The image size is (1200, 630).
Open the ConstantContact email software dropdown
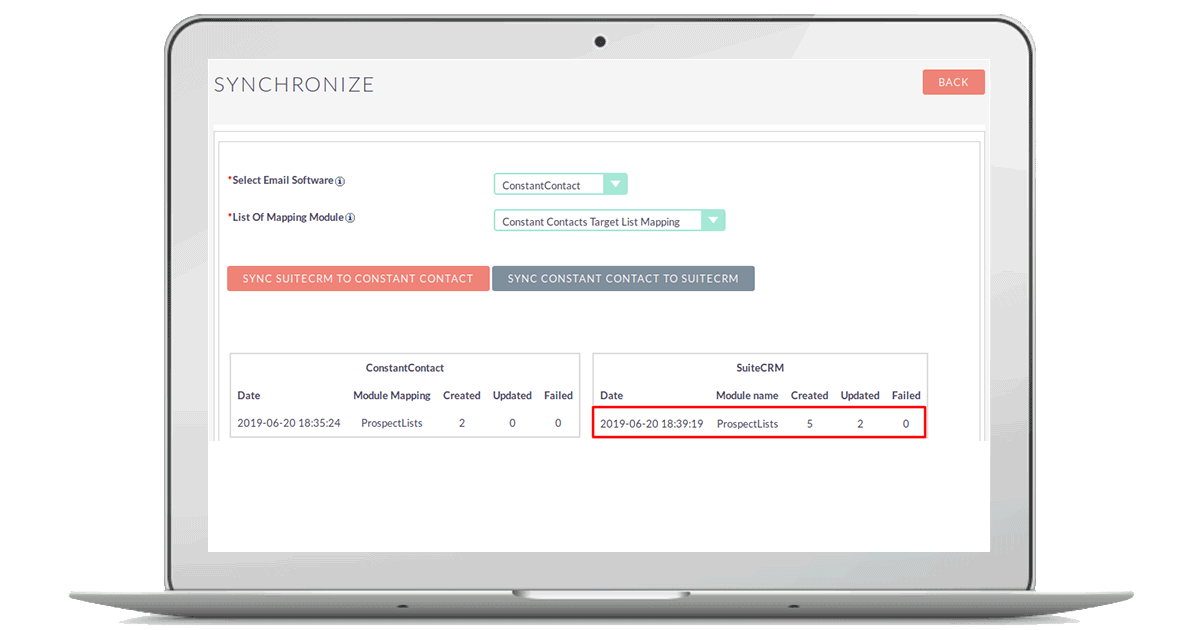[x=560, y=185]
